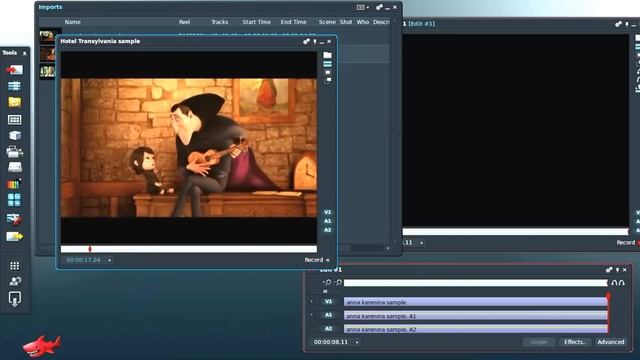Pin the Edit timeline panel
The height and width of the screenshot is (360, 640).
pos(617,270)
